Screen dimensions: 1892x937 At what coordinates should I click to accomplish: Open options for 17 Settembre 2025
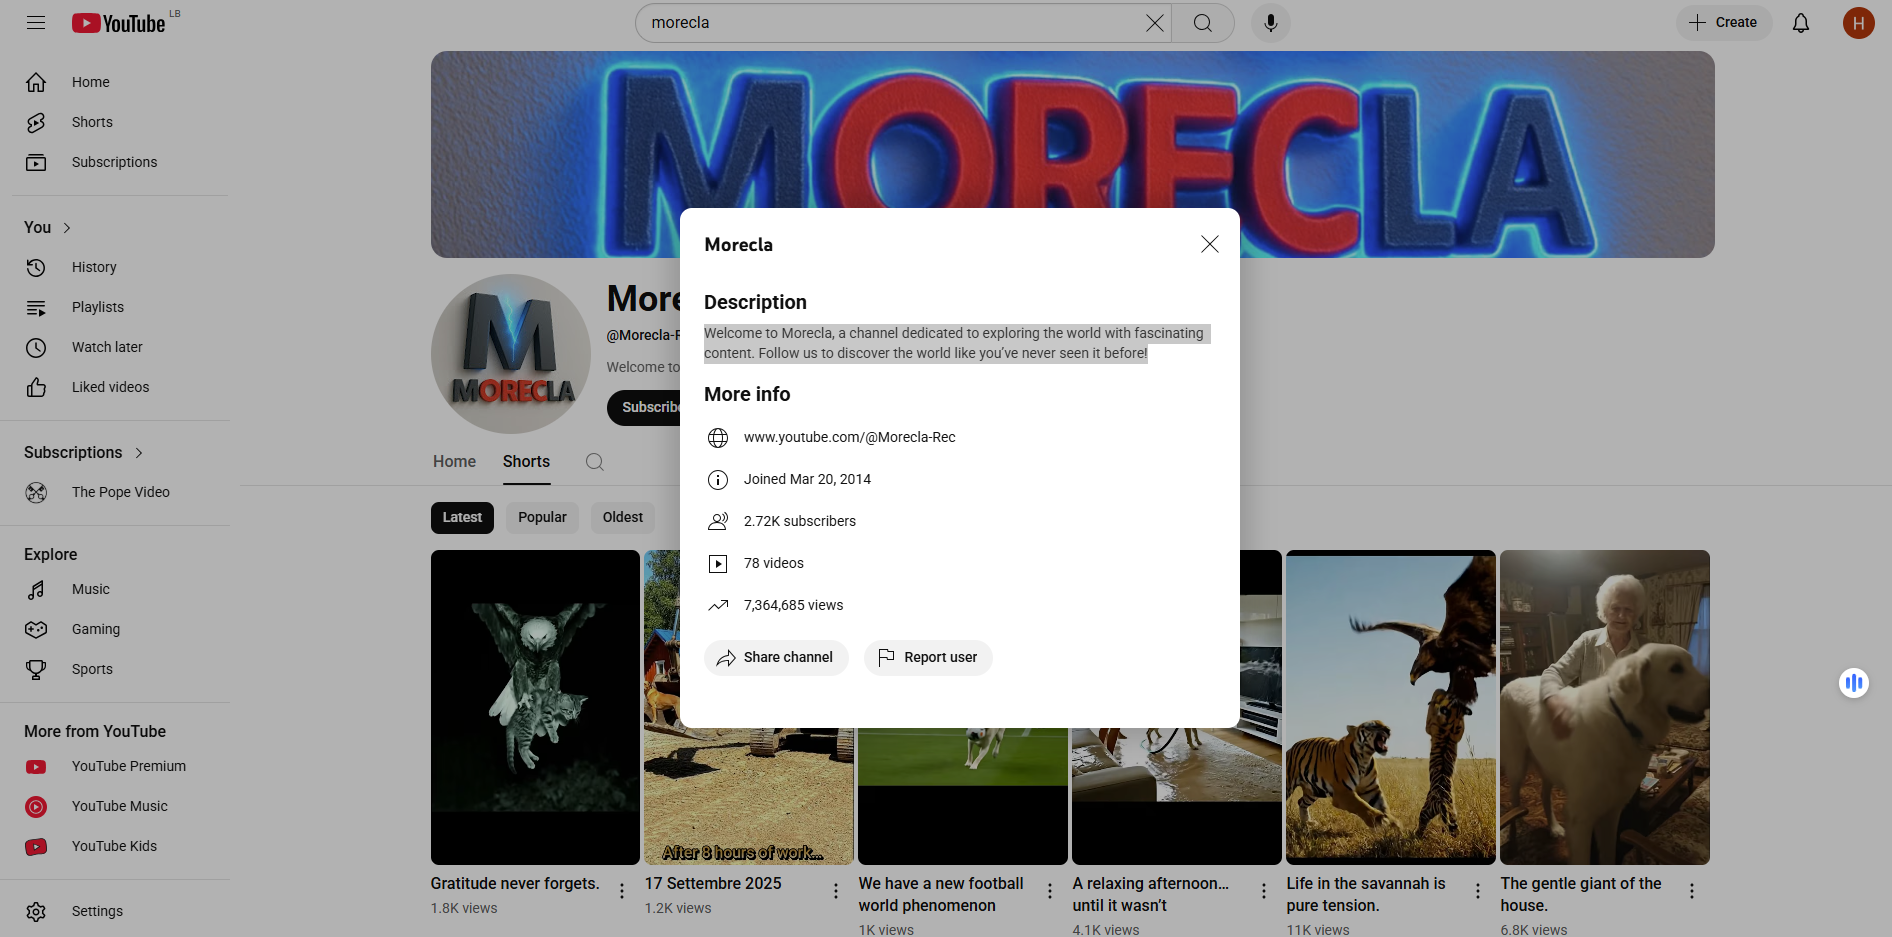[x=836, y=891]
